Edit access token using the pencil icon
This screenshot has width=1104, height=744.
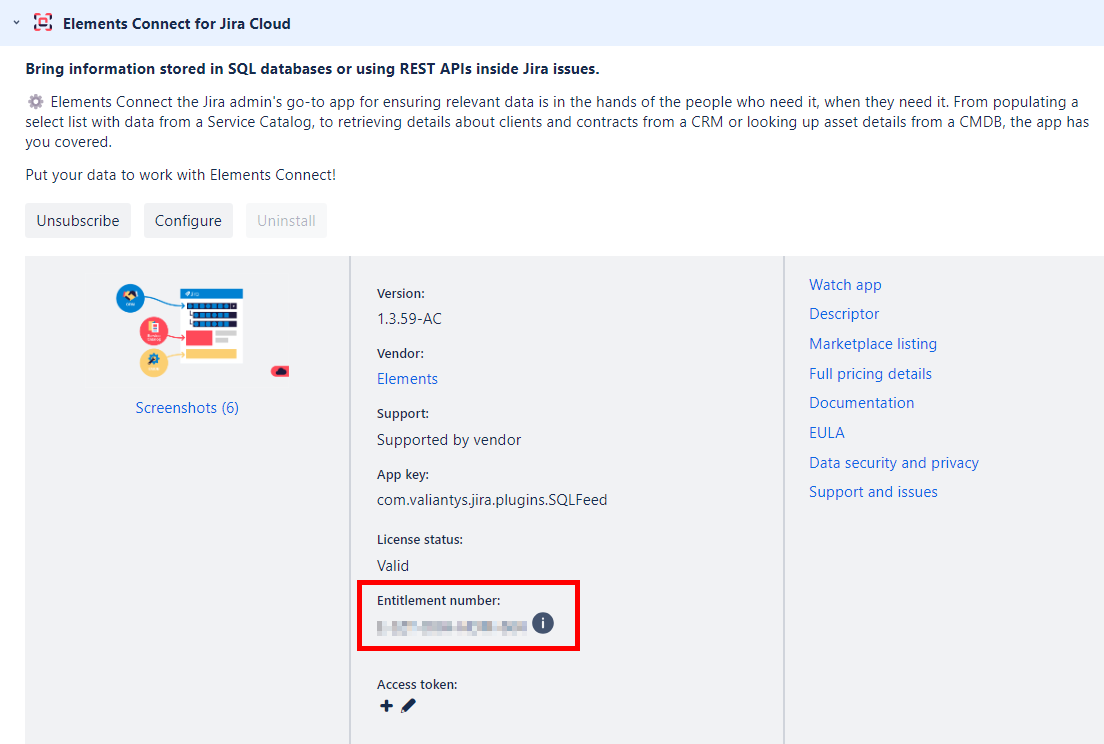(408, 706)
